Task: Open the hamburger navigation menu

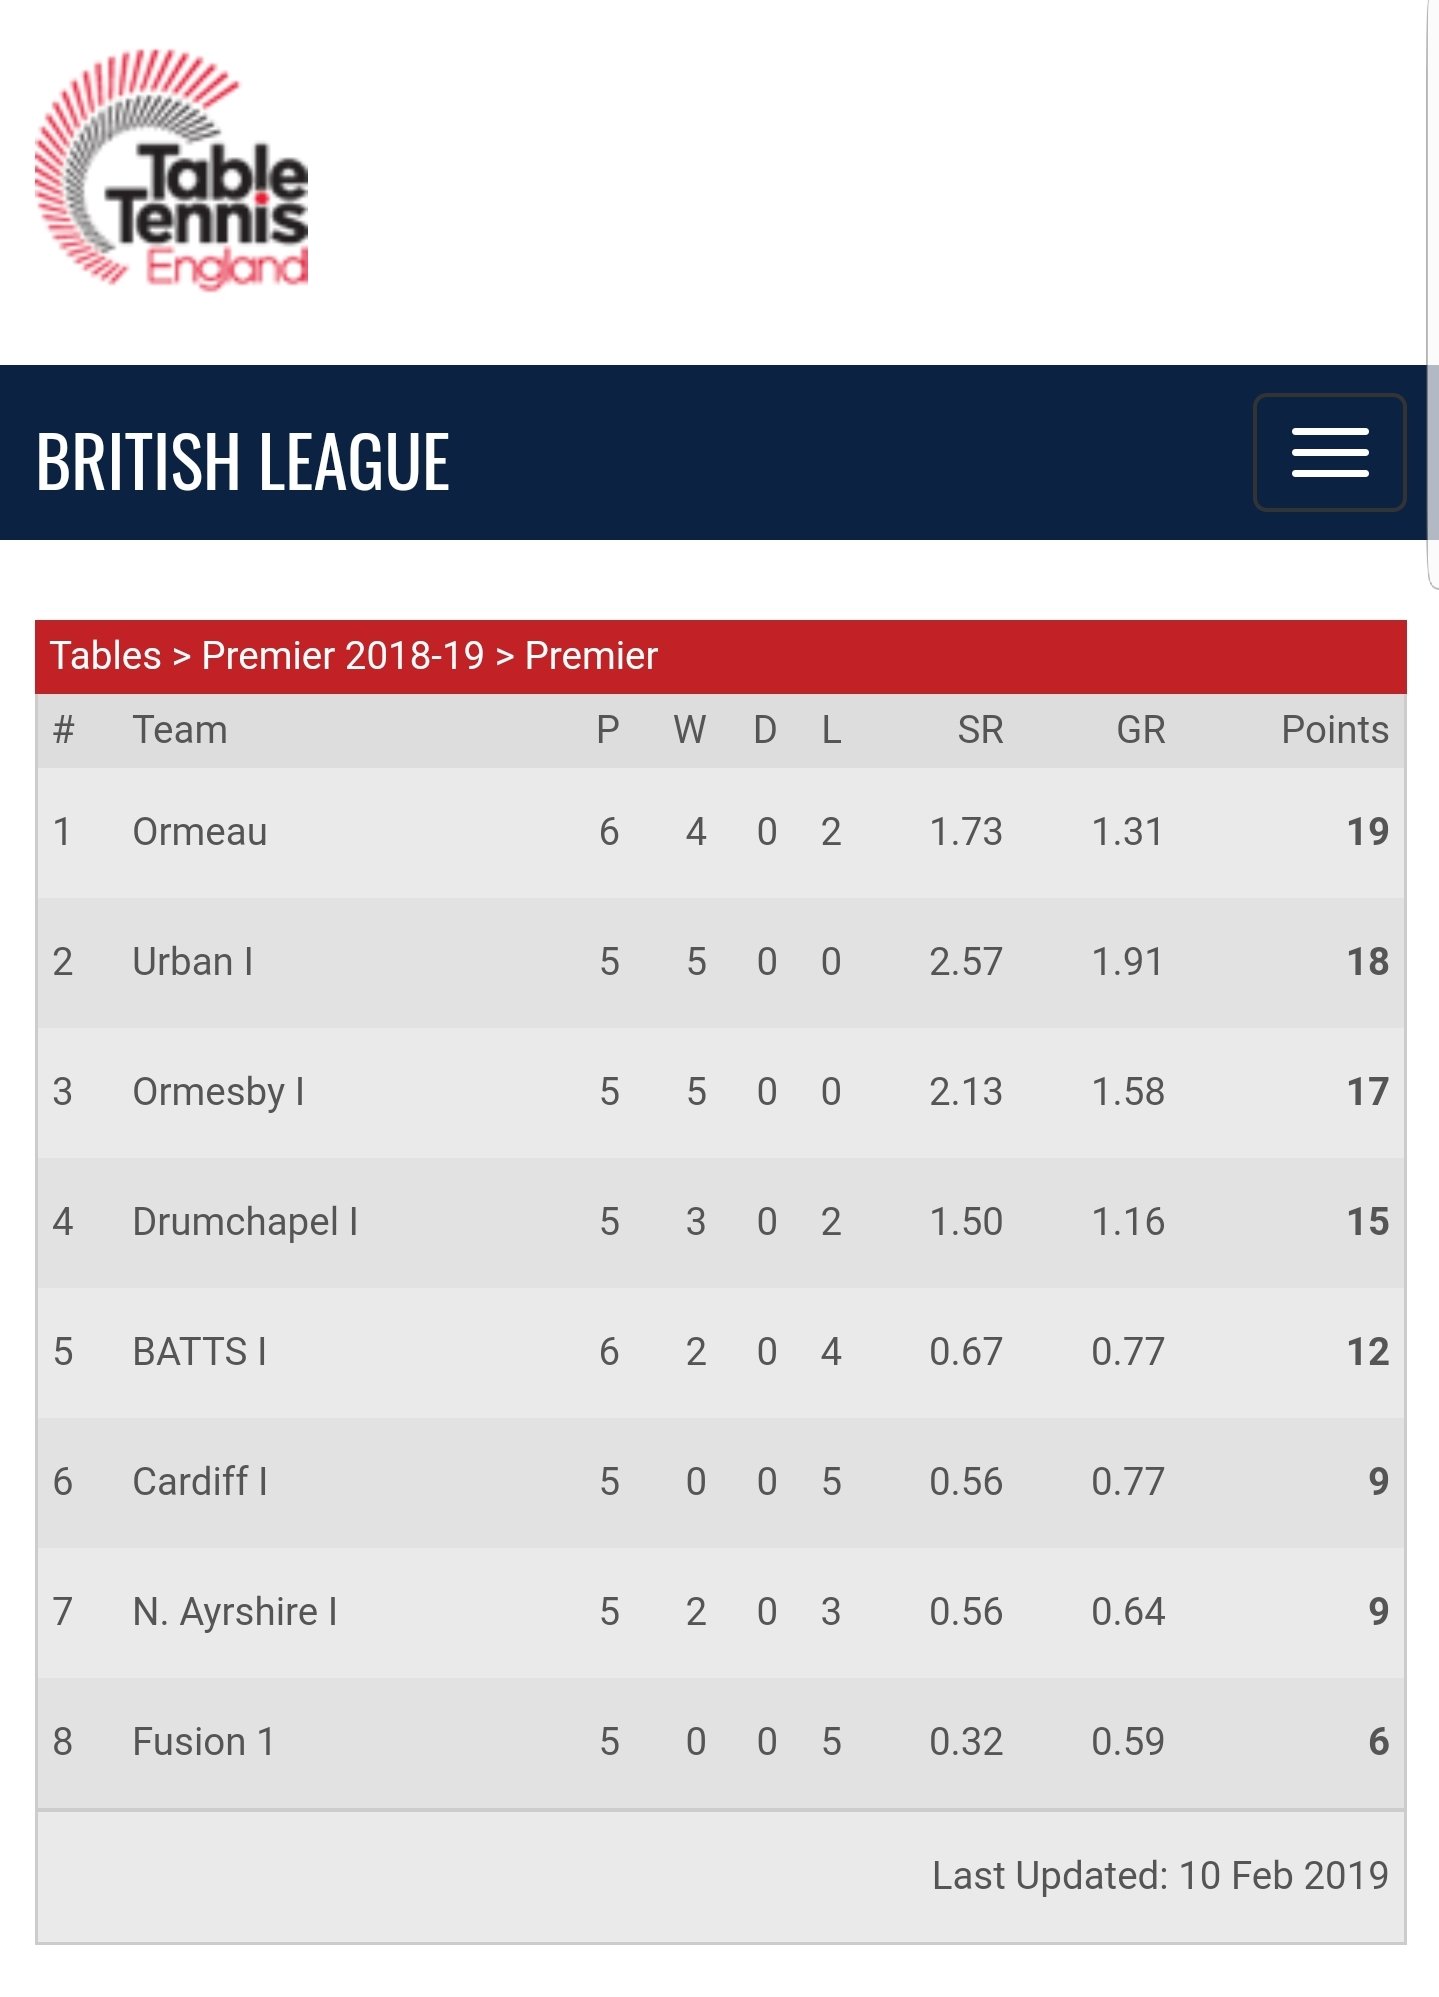Action: pos(1329,453)
